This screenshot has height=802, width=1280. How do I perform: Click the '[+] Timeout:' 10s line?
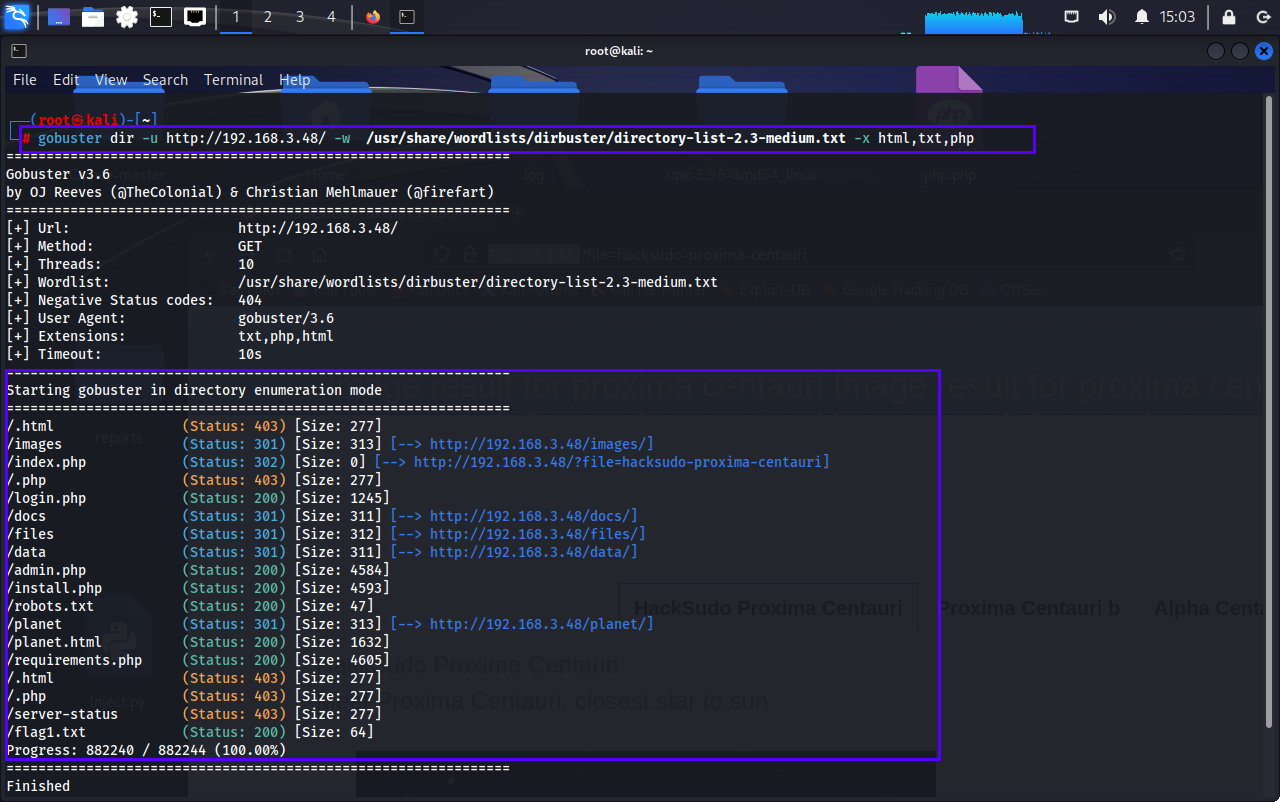pos(134,354)
